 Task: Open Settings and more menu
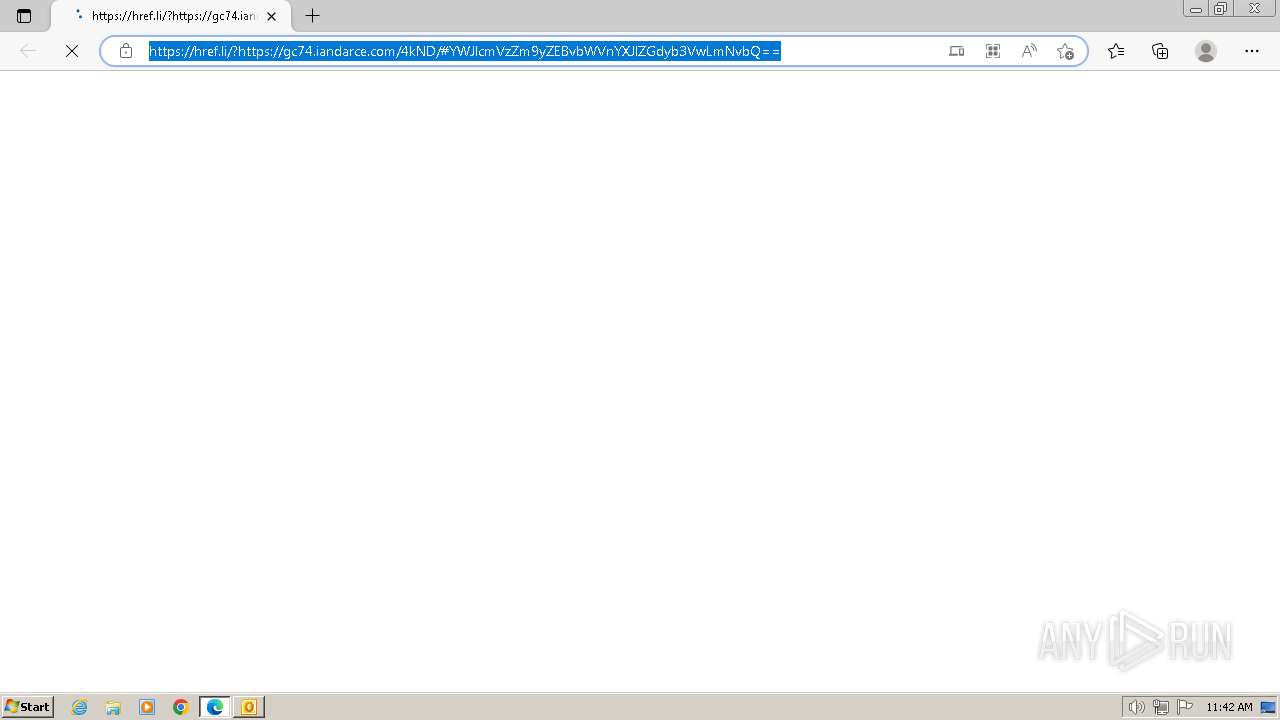coord(1252,51)
